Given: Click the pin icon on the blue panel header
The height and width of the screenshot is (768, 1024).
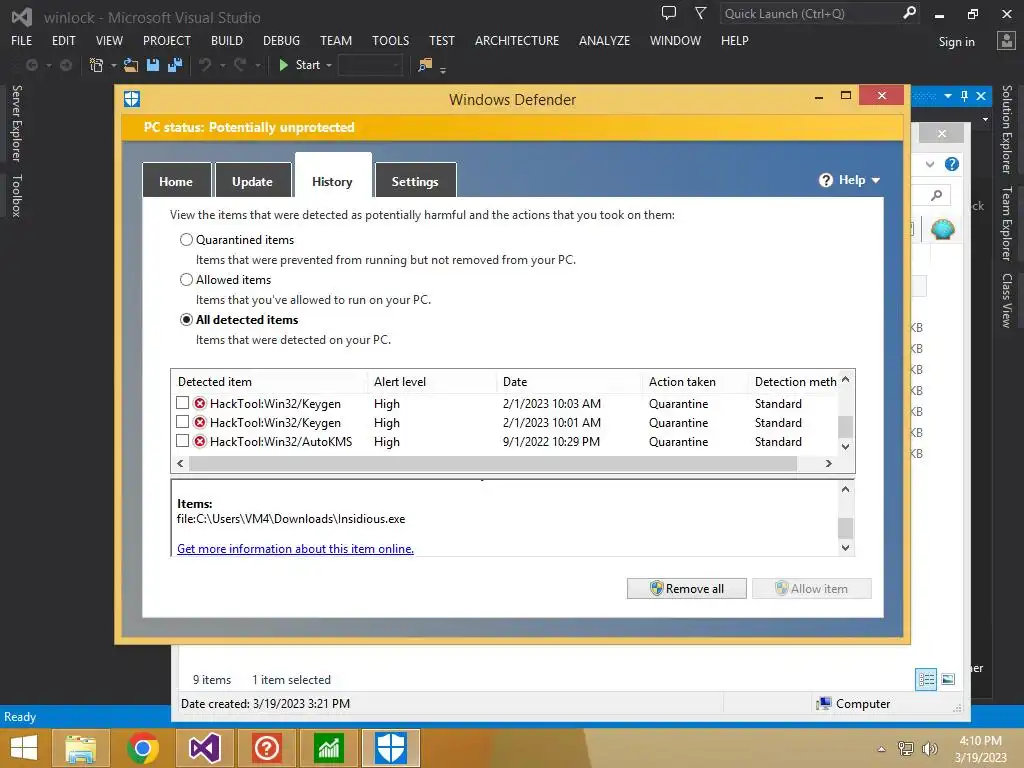Looking at the screenshot, I should [x=965, y=96].
